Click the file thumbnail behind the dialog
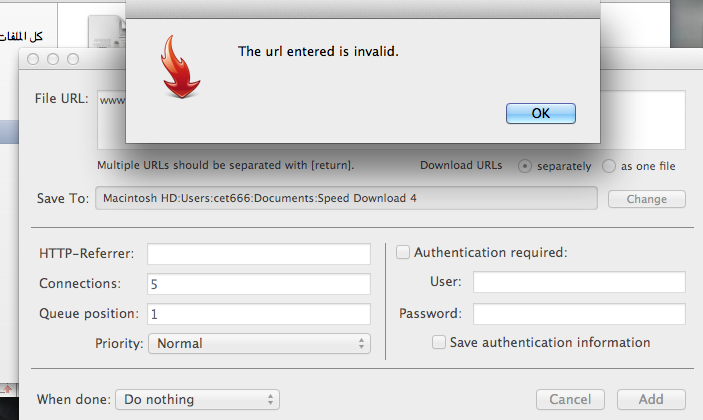Image resolution: width=703 pixels, height=420 pixels. click(x=107, y=30)
